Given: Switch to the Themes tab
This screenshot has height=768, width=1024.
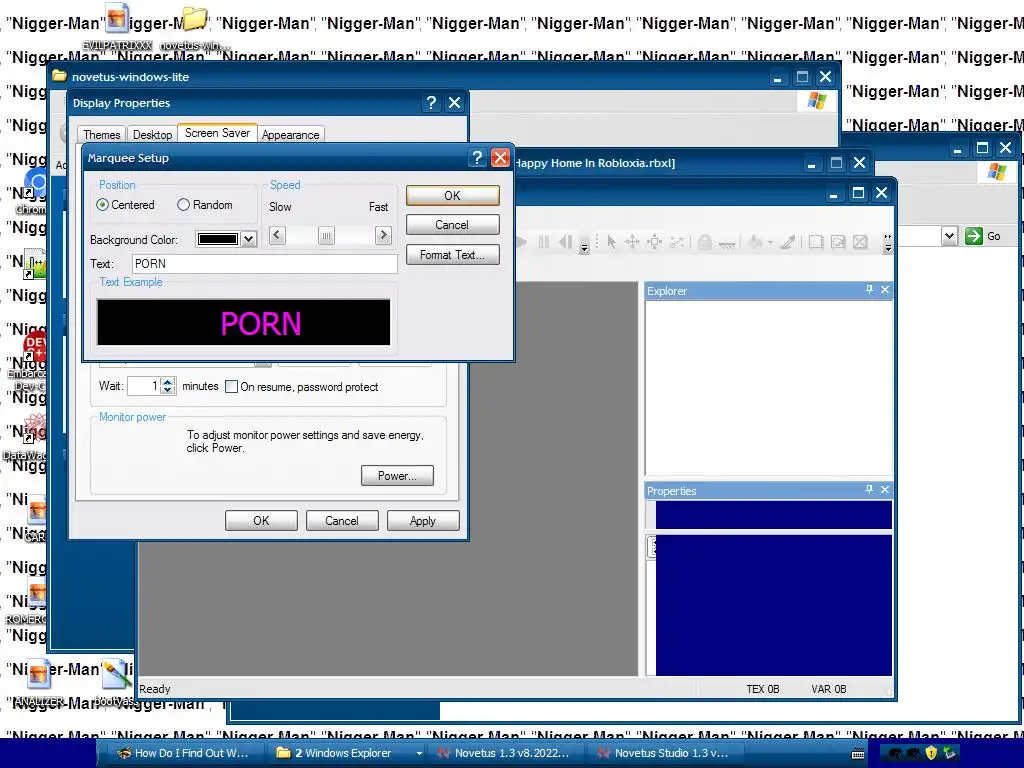Looking at the screenshot, I should pos(102,135).
